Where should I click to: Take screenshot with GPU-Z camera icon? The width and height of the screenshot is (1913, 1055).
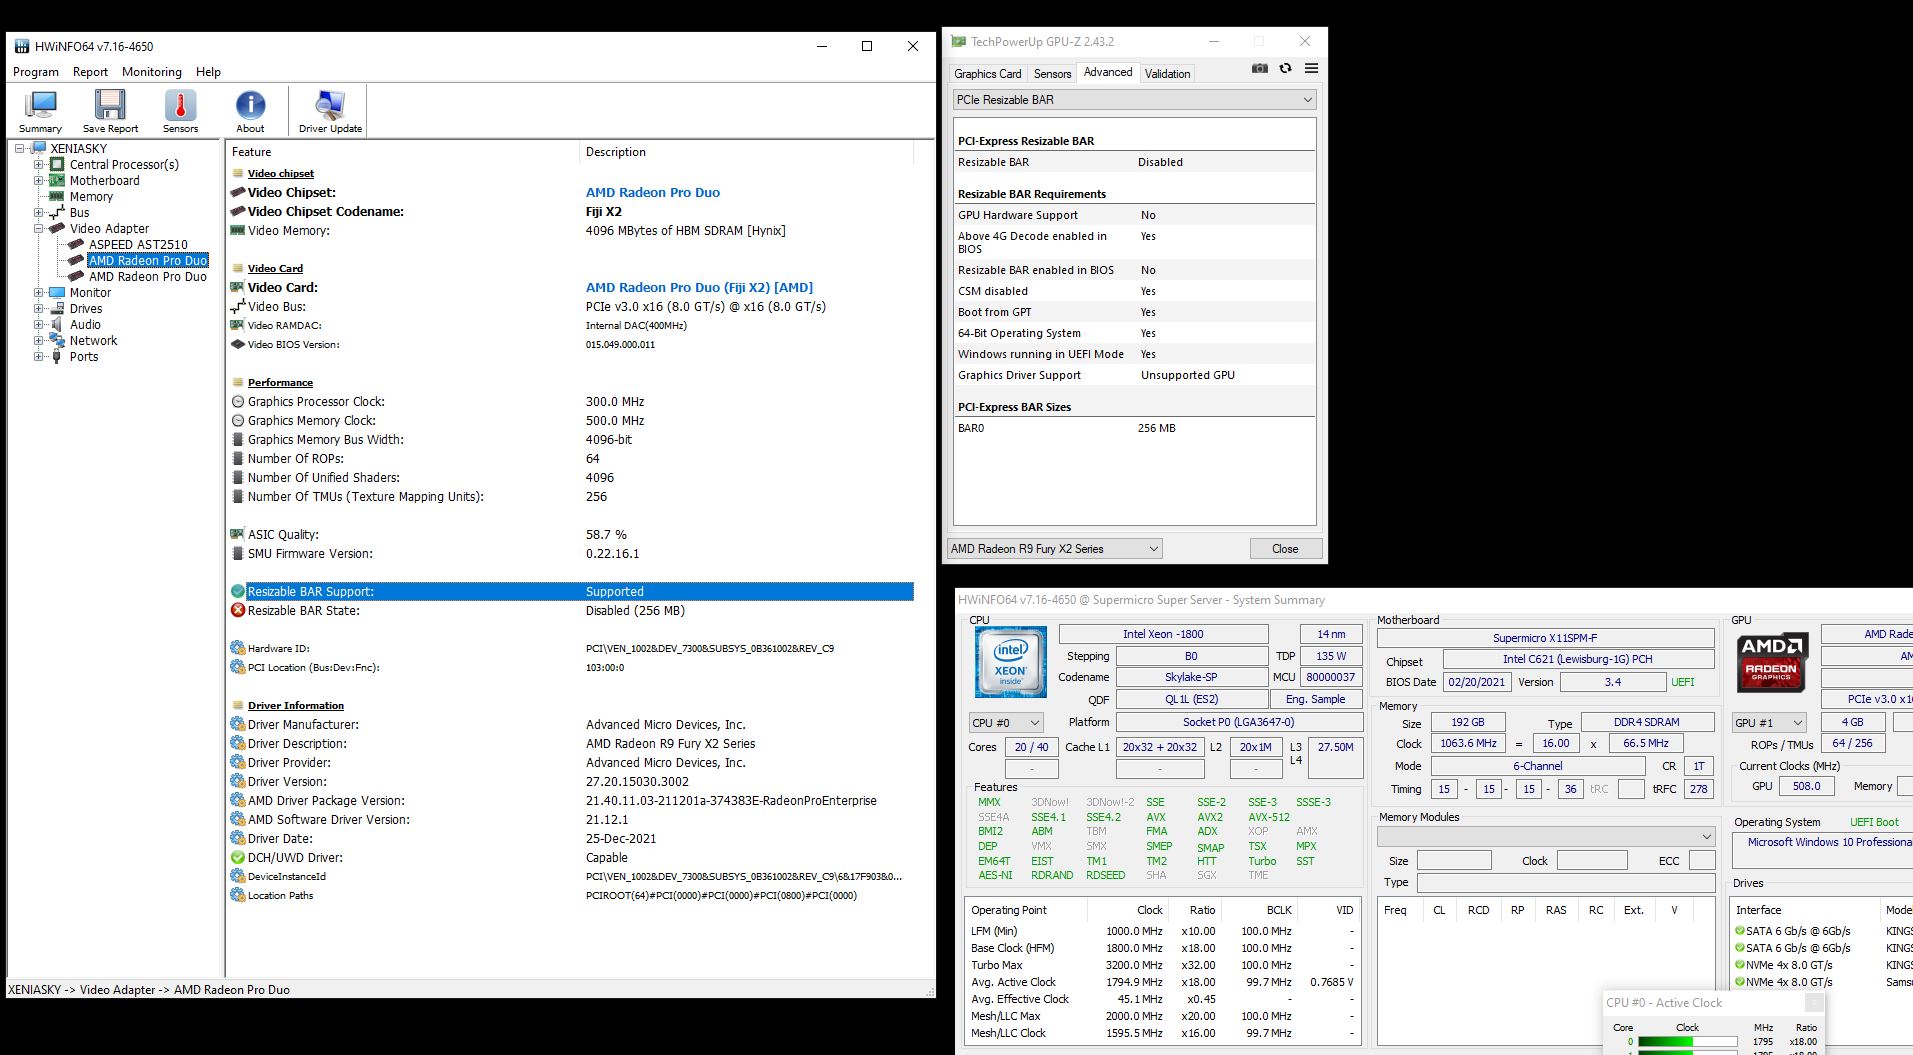[1260, 68]
